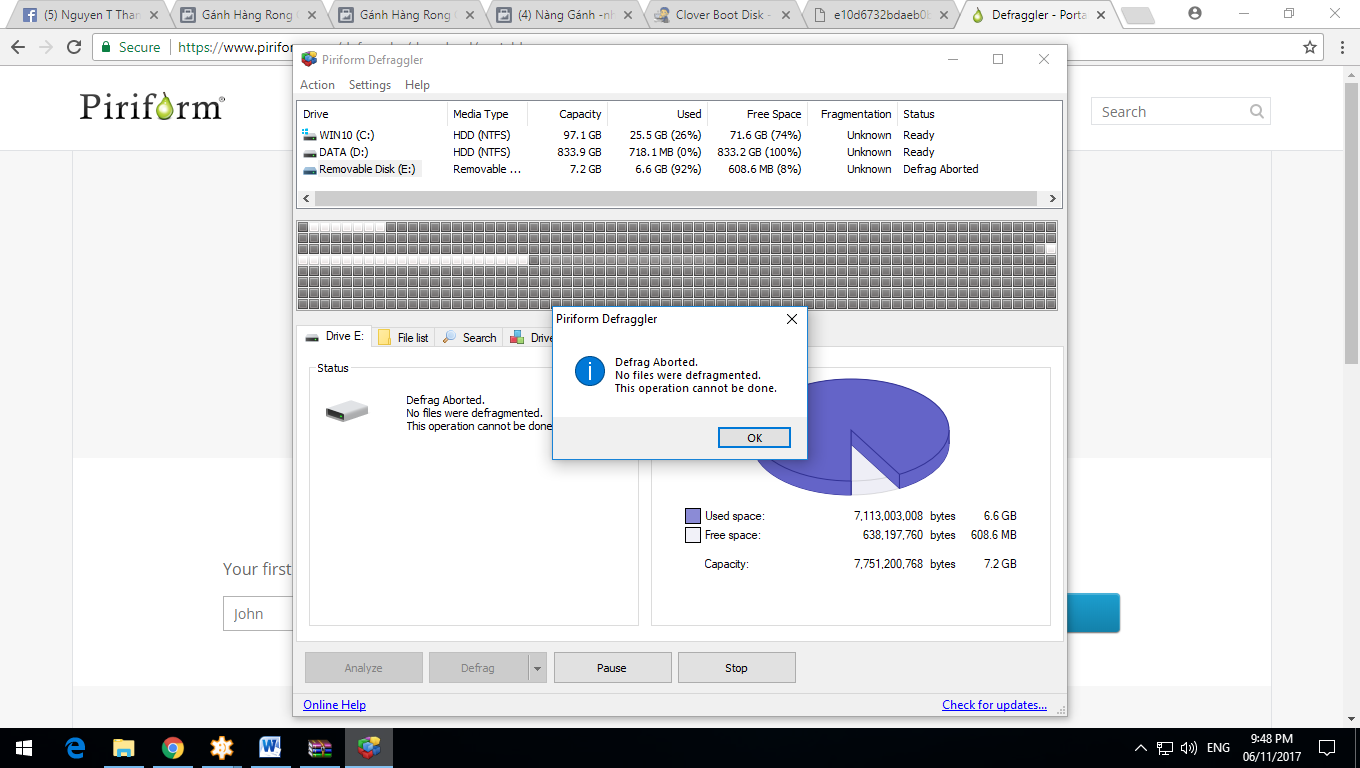This screenshot has width=1360, height=768.
Task: Sort by the Status column header
Action: [x=978, y=114]
